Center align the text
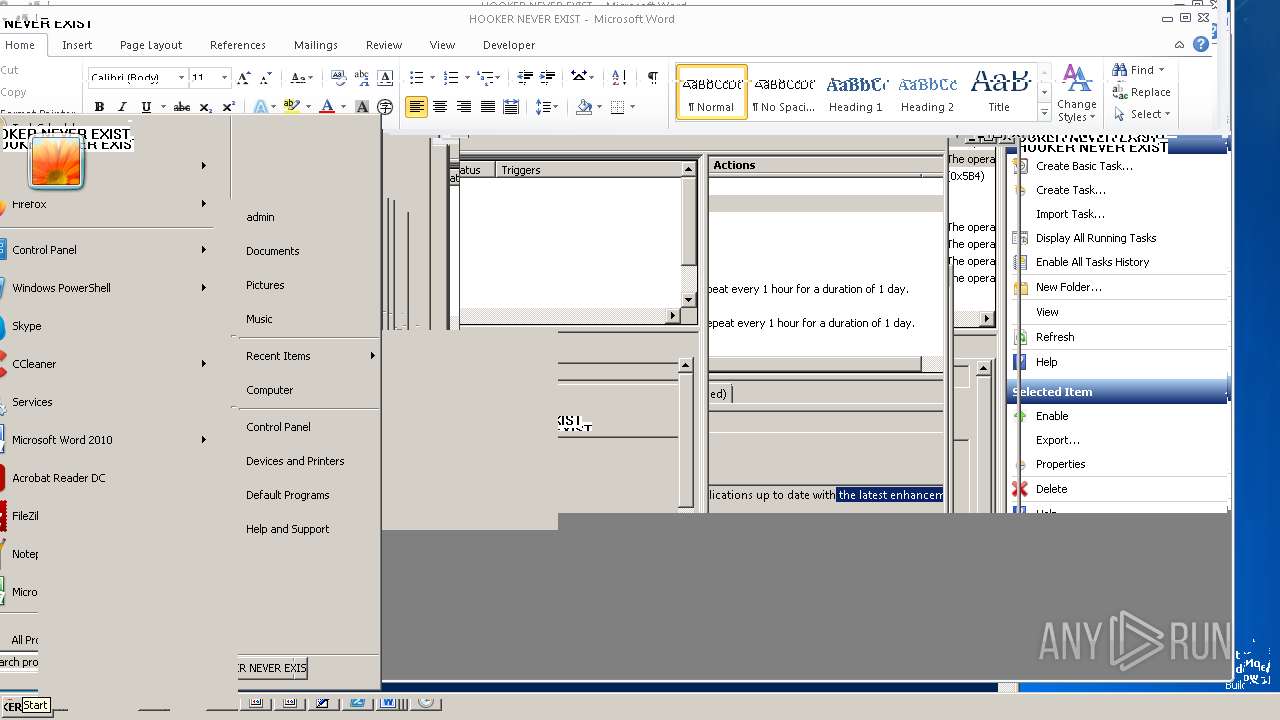Screen dimensions: 1280x720 pyautogui.click(x=440, y=107)
